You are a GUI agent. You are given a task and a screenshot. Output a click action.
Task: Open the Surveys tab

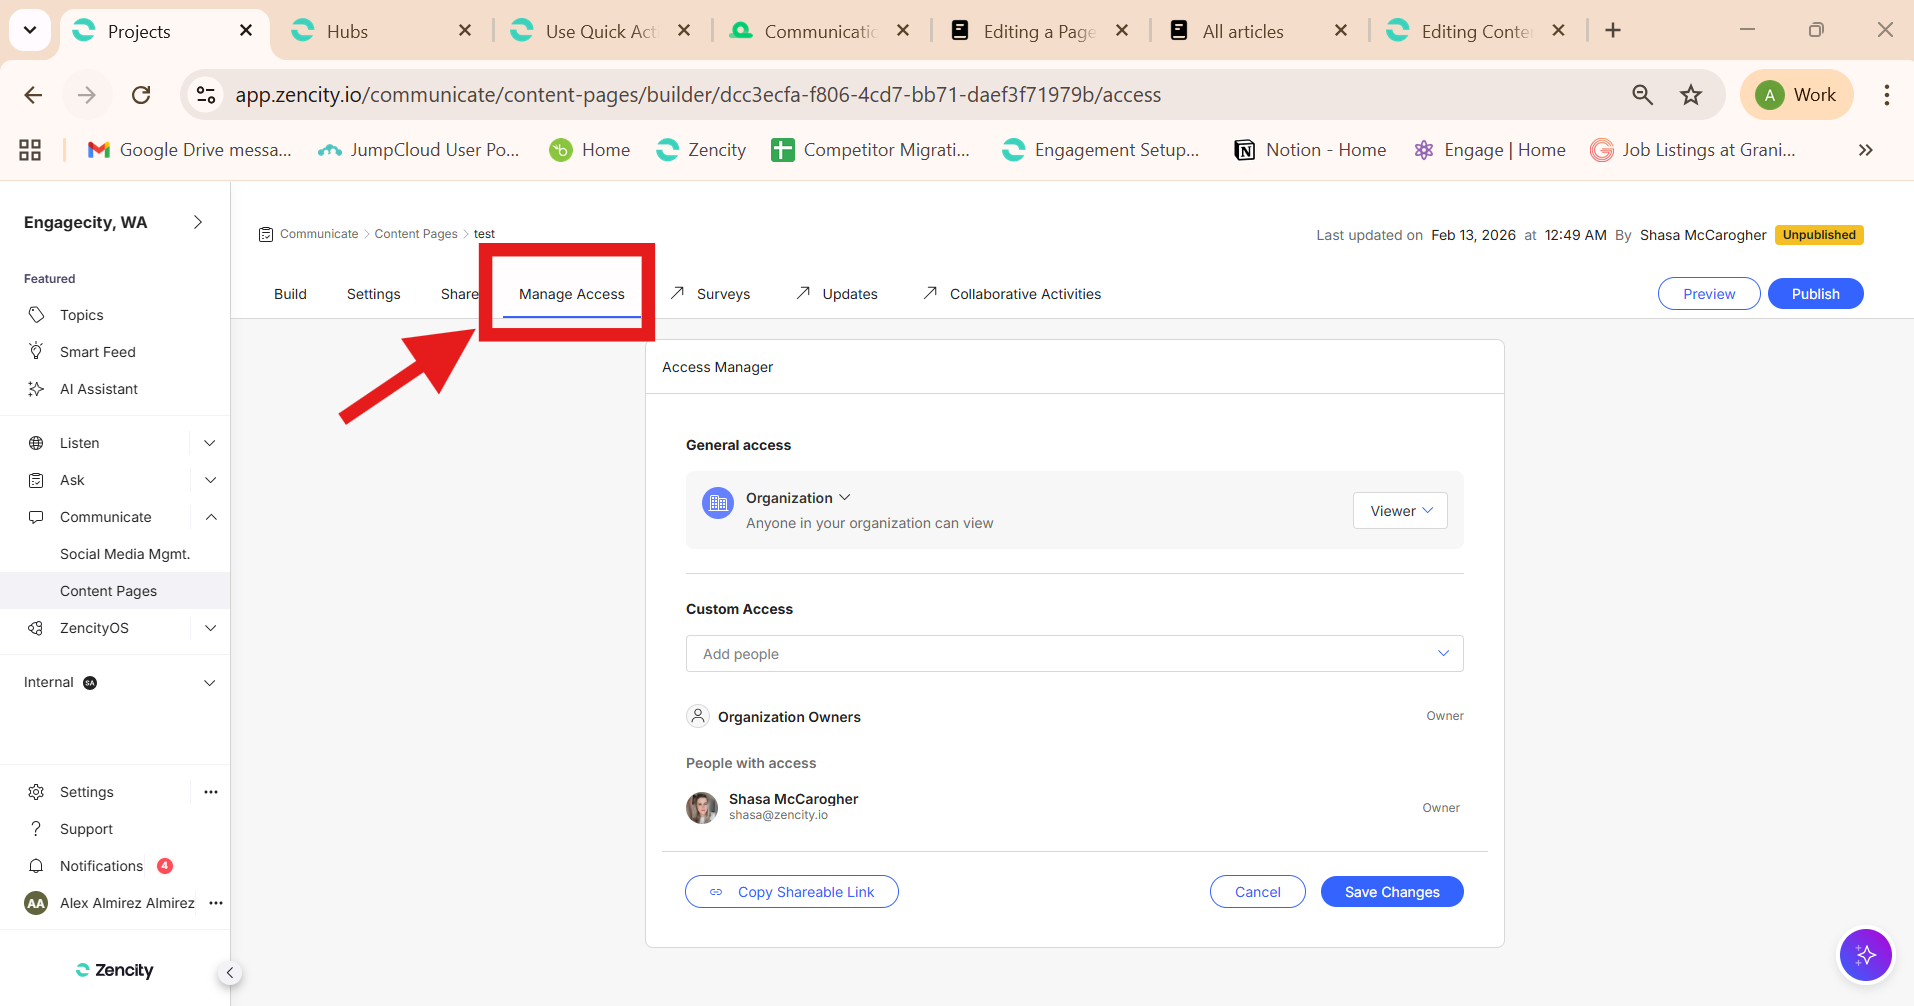click(x=722, y=294)
